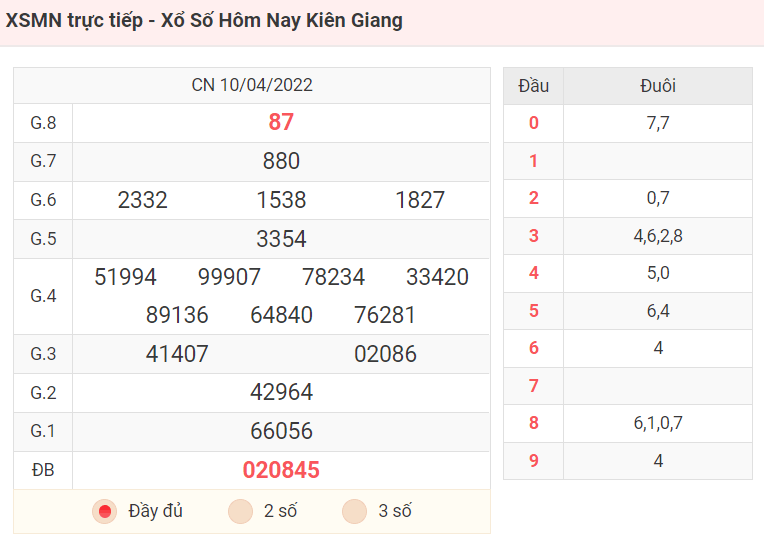Select the 3 số radio option
The width and height of the screenshot is (764, 549).
tap(354, 511)
